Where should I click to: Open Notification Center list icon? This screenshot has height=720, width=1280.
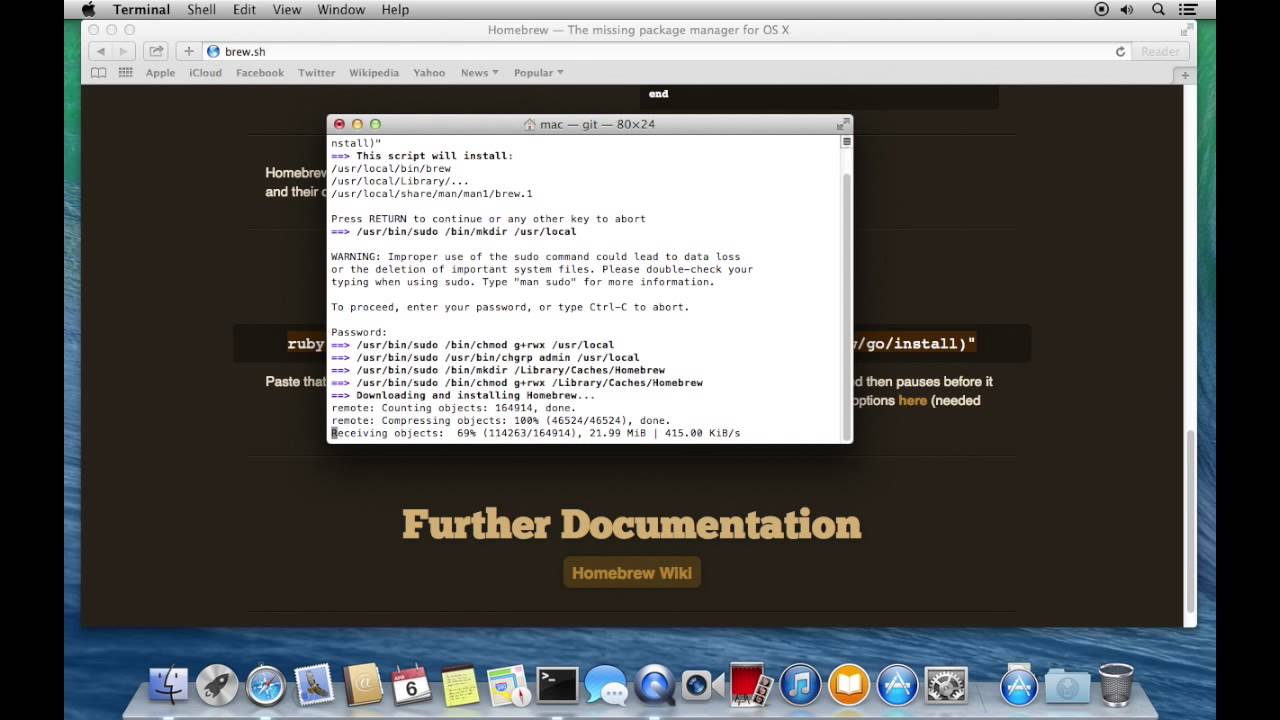point(1187,9)
